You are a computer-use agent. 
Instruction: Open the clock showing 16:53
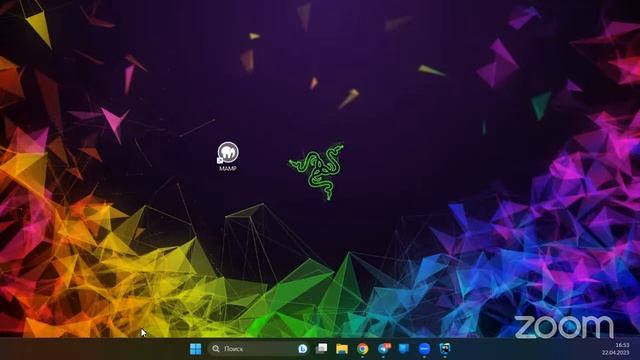click(x=622, y=345)
